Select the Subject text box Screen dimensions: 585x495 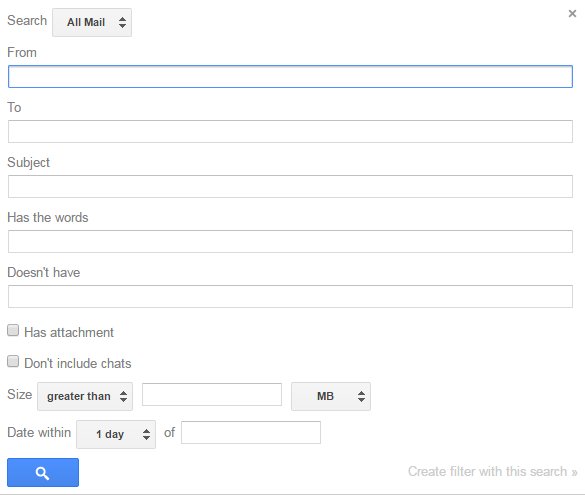click(290, 187)
